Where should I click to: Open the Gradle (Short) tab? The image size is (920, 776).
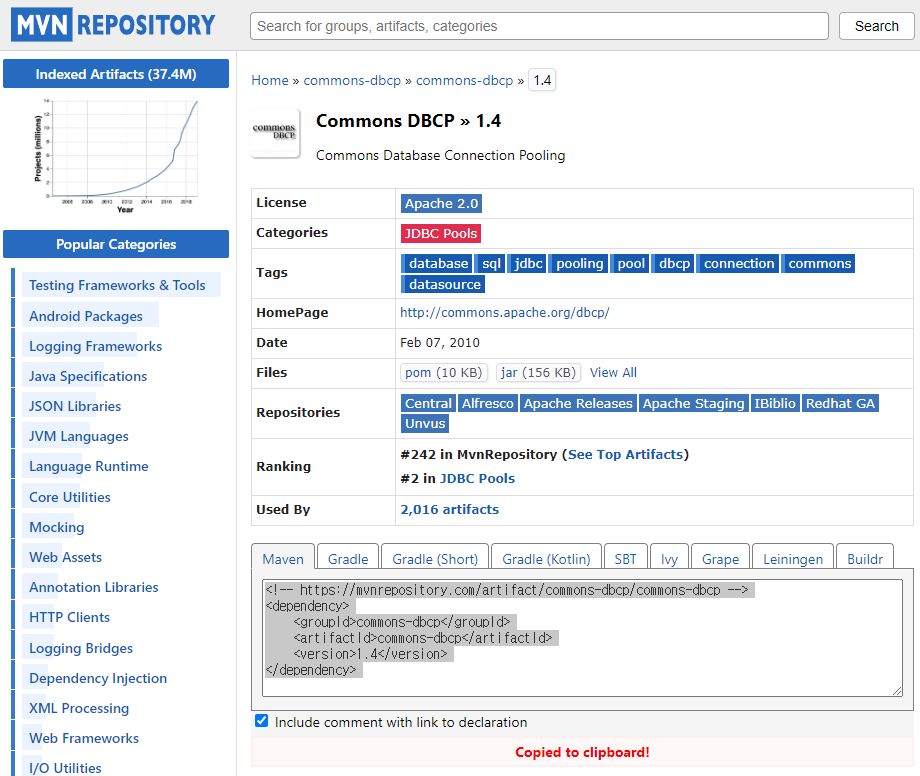(435, 558)
